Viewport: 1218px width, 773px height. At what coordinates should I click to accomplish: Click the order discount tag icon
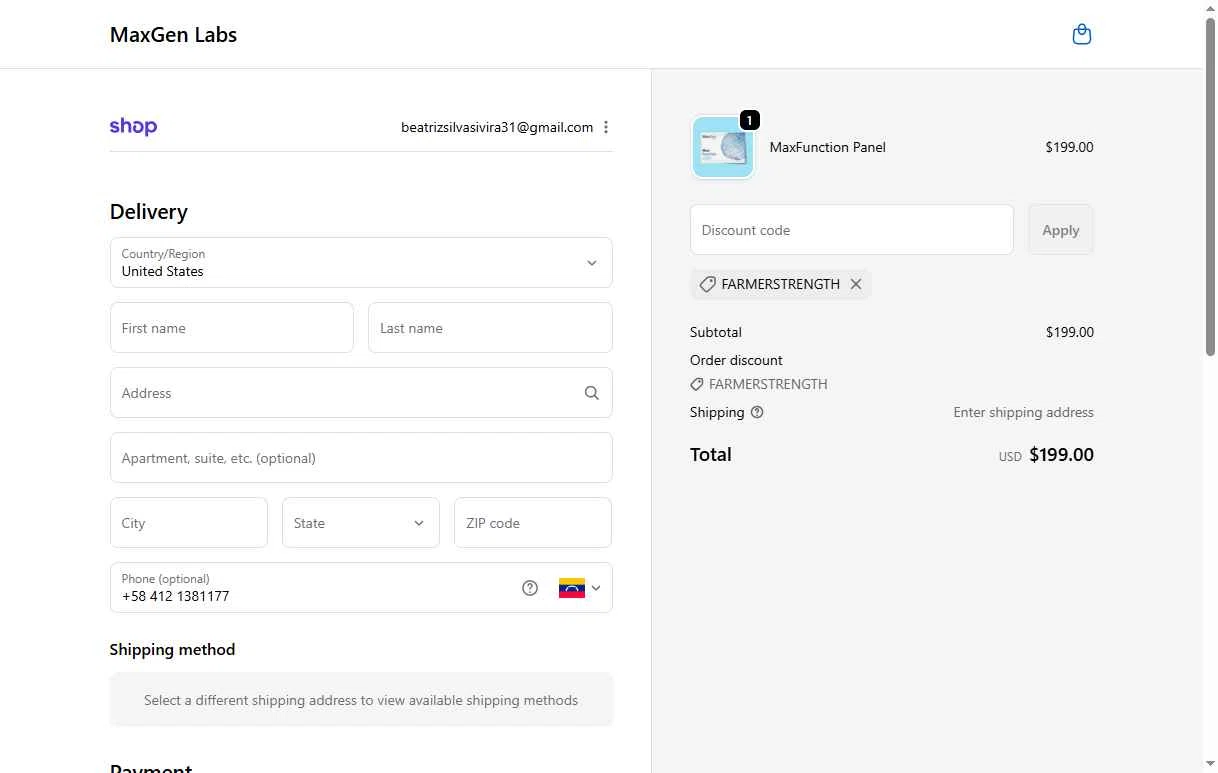tap(697, 384)
